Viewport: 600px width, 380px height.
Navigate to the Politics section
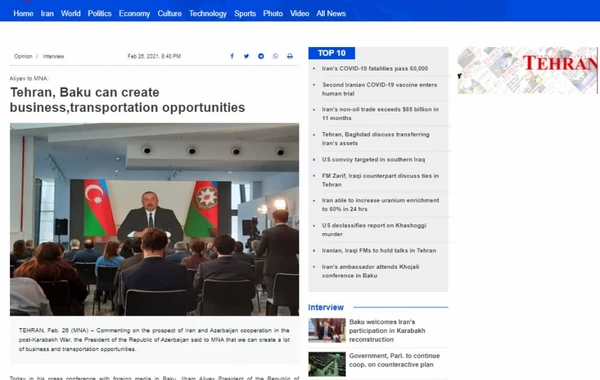[x=99, y=13]
